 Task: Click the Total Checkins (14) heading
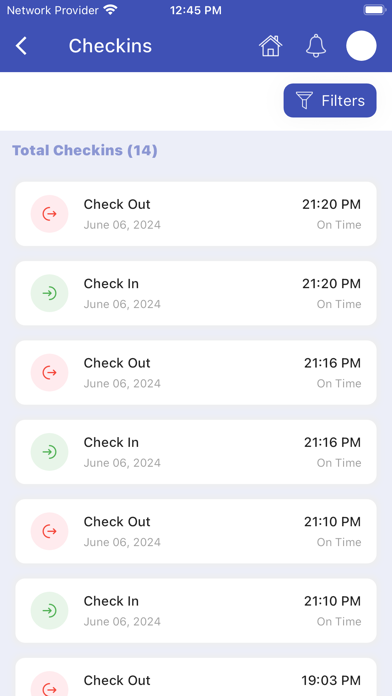[85, 150]
